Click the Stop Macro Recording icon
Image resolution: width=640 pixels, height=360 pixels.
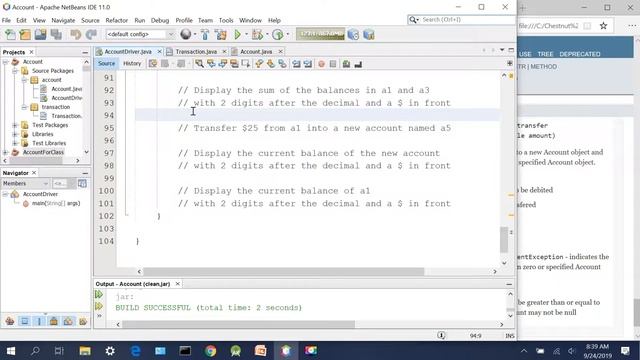tap(333, 64)
